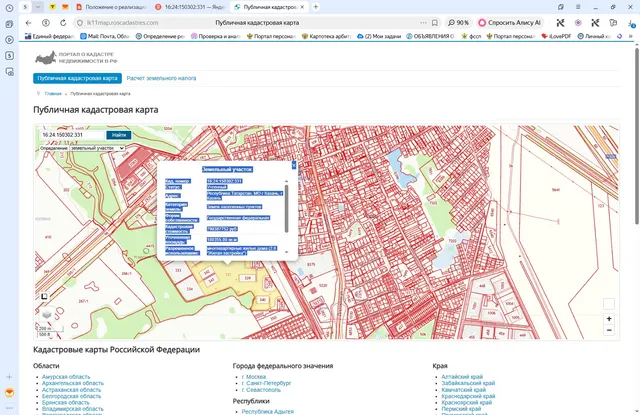Click the 90% zoom indicator
Viewport: 640px width, 415px height.
tap(459, 23)
